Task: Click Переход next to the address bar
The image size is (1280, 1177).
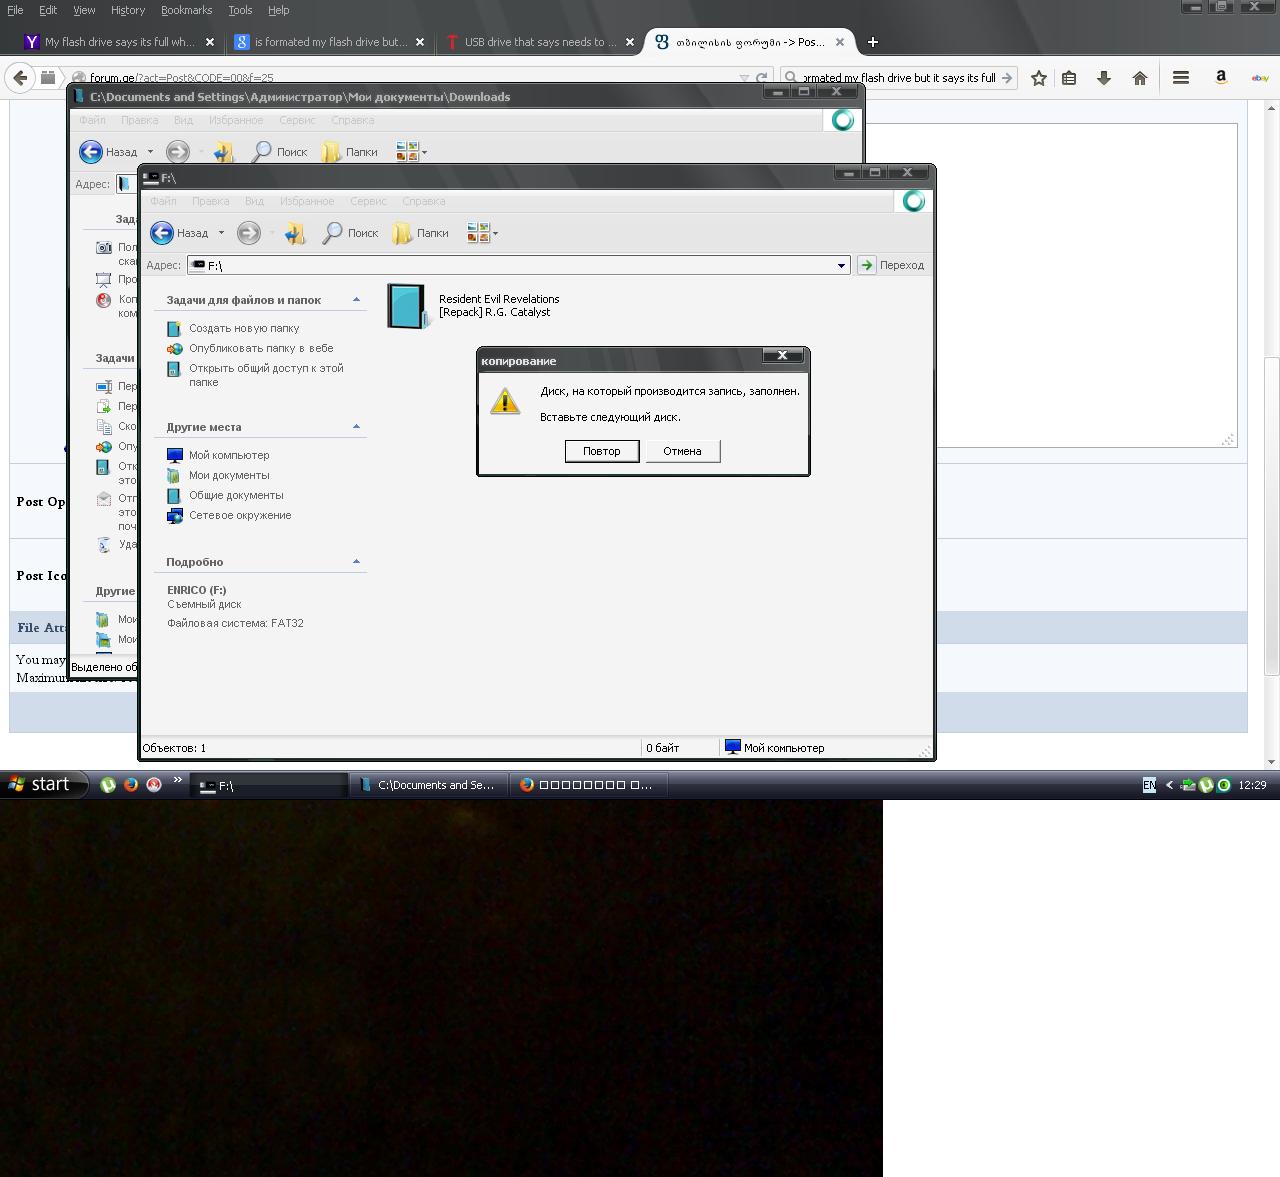Action: (x=891, y=265)
